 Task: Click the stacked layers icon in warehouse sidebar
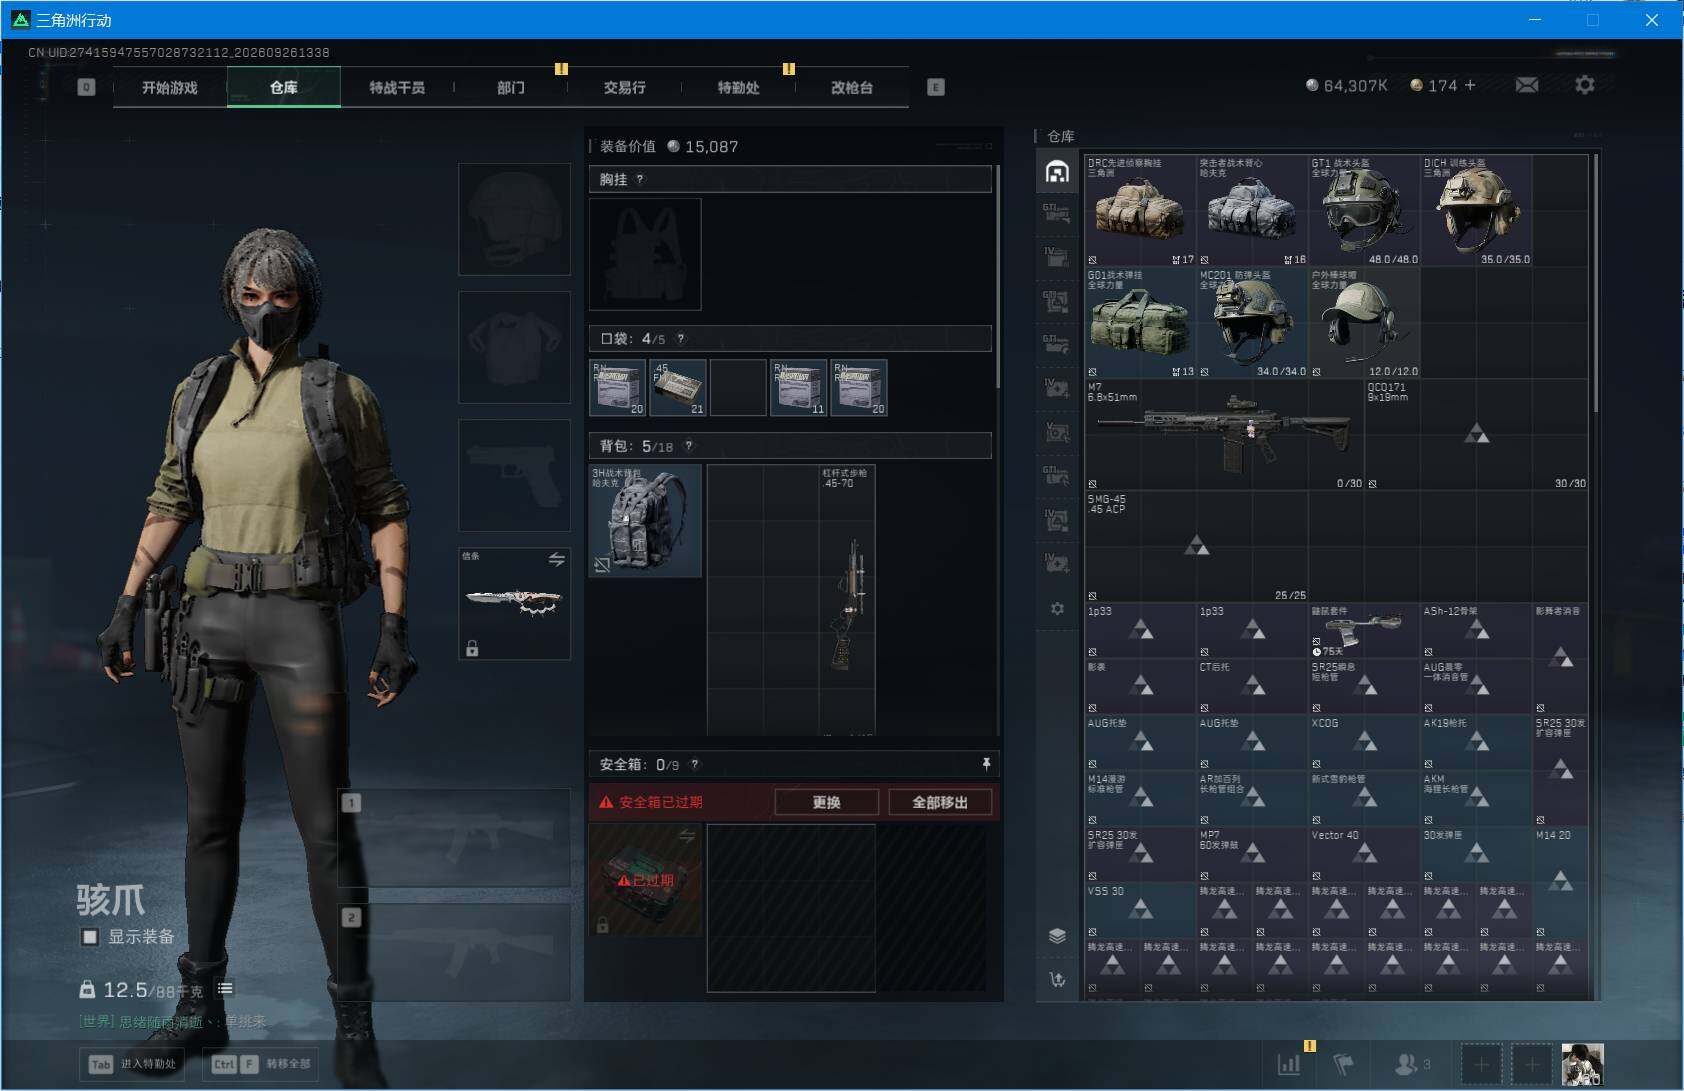(1057, 936)
